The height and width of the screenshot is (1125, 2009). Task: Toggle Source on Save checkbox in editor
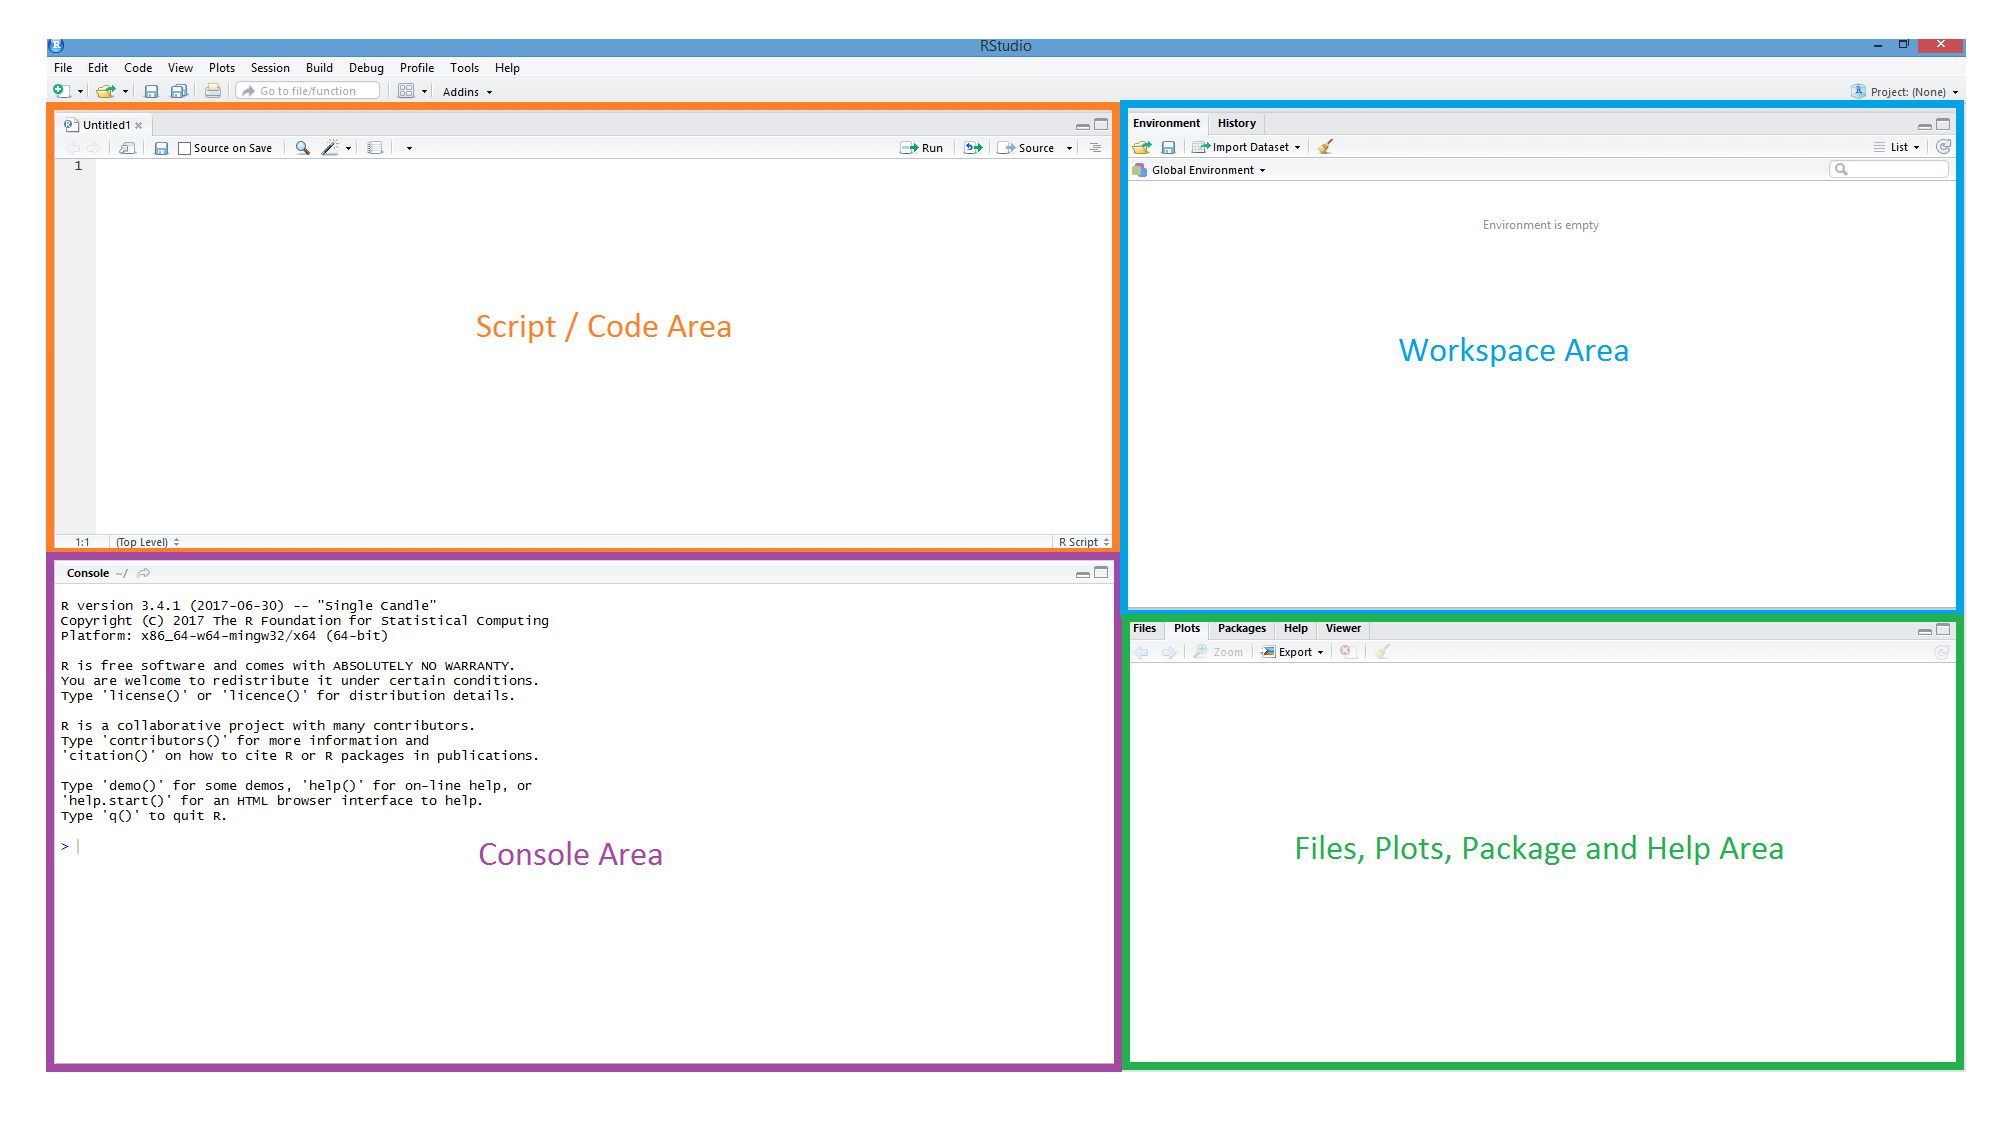[x=177, y=148]
